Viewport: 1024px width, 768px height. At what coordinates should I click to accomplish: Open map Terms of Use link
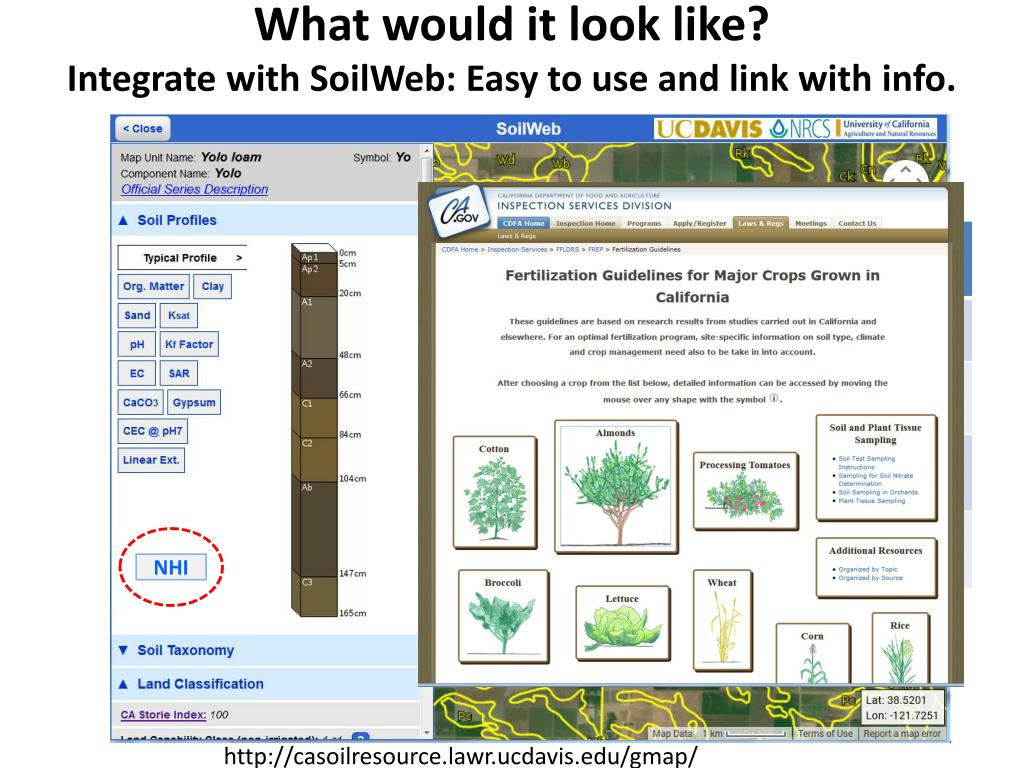(x=825, y=733)
